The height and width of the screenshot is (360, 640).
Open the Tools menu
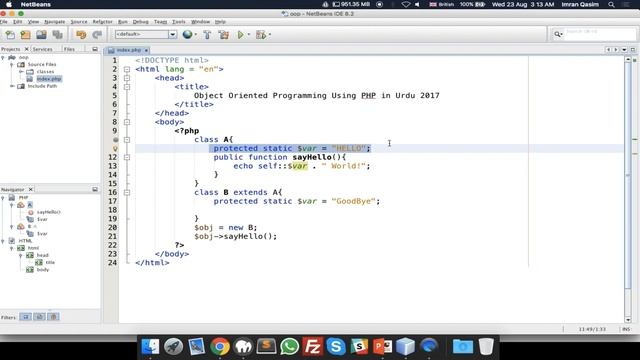click(178, 22)
